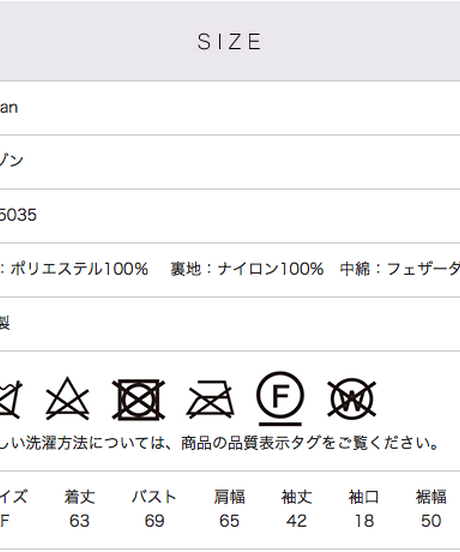The width and height of the screenshot is (460, 552).
Task: Click the do-not-iron crossed icon
Action: [210, 399]
